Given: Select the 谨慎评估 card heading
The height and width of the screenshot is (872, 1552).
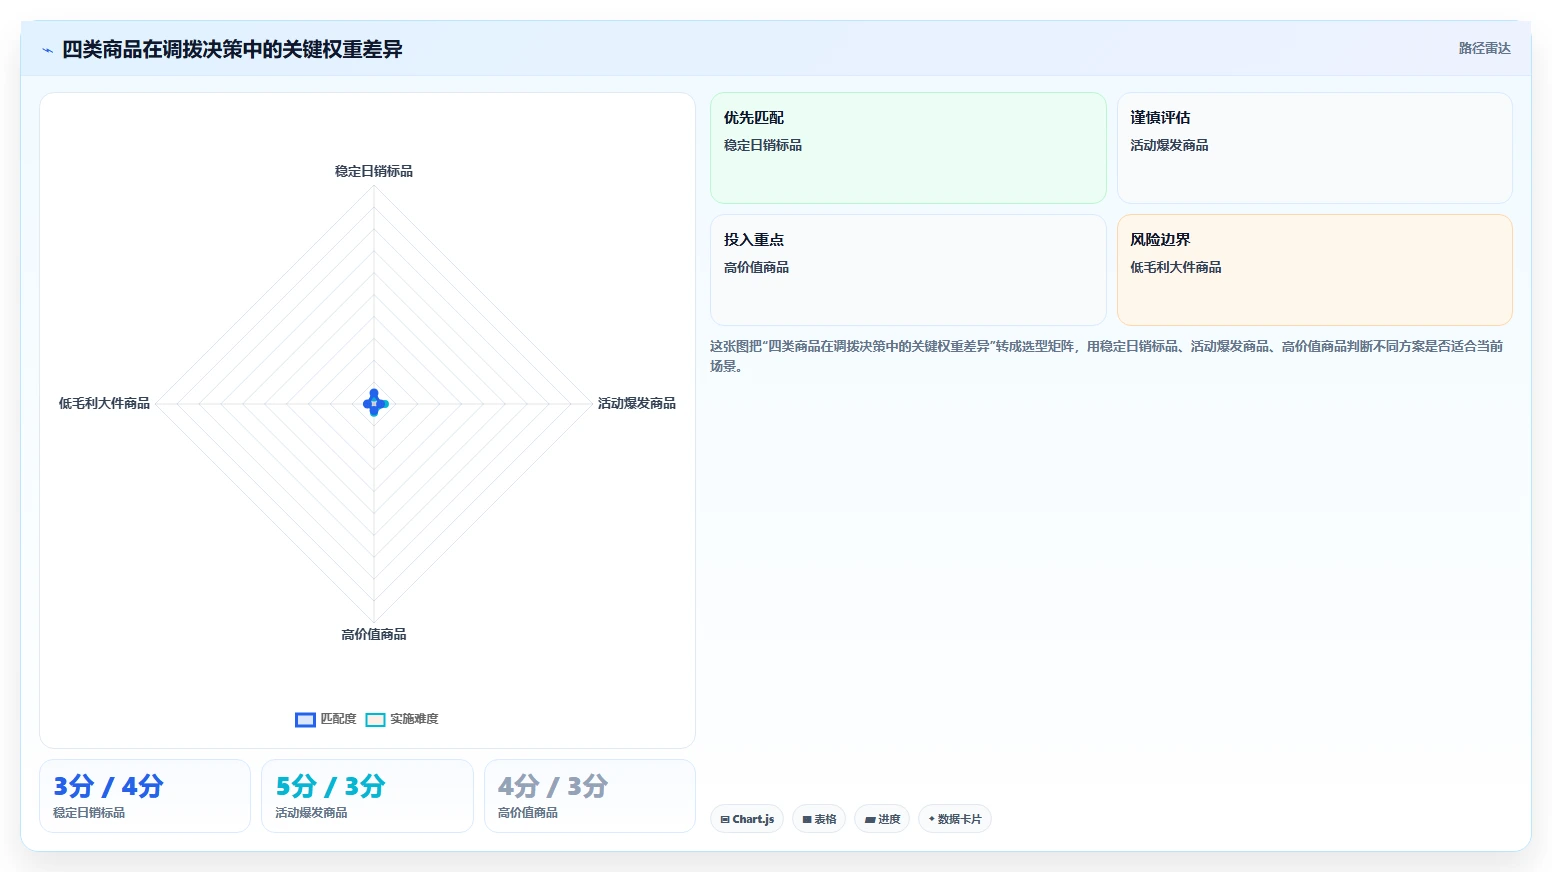Looking at the screenshot, I should (1160, 117).
